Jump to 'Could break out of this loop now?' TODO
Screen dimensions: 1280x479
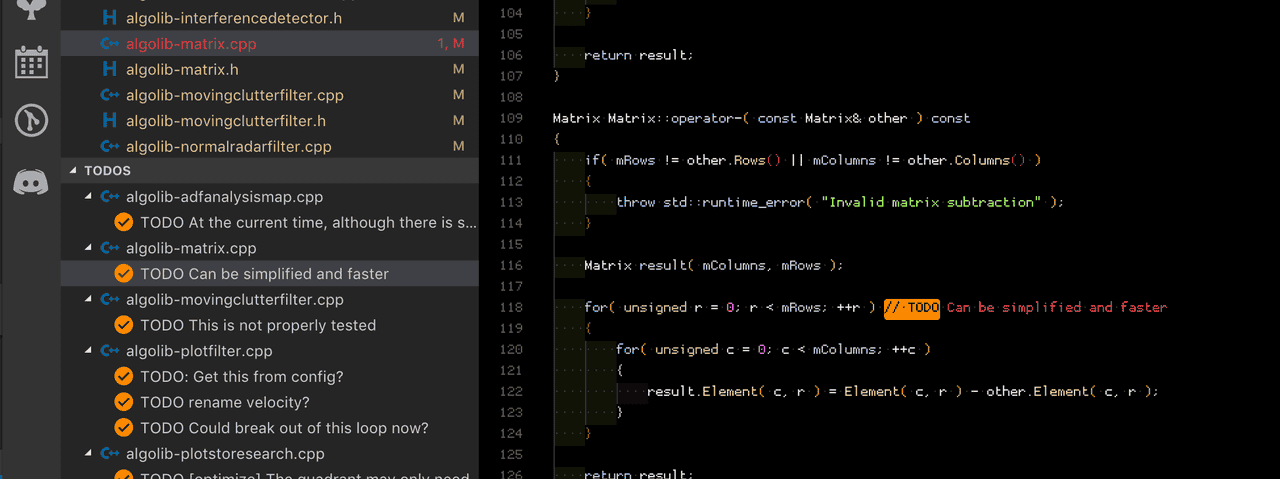tap(284, 428)
